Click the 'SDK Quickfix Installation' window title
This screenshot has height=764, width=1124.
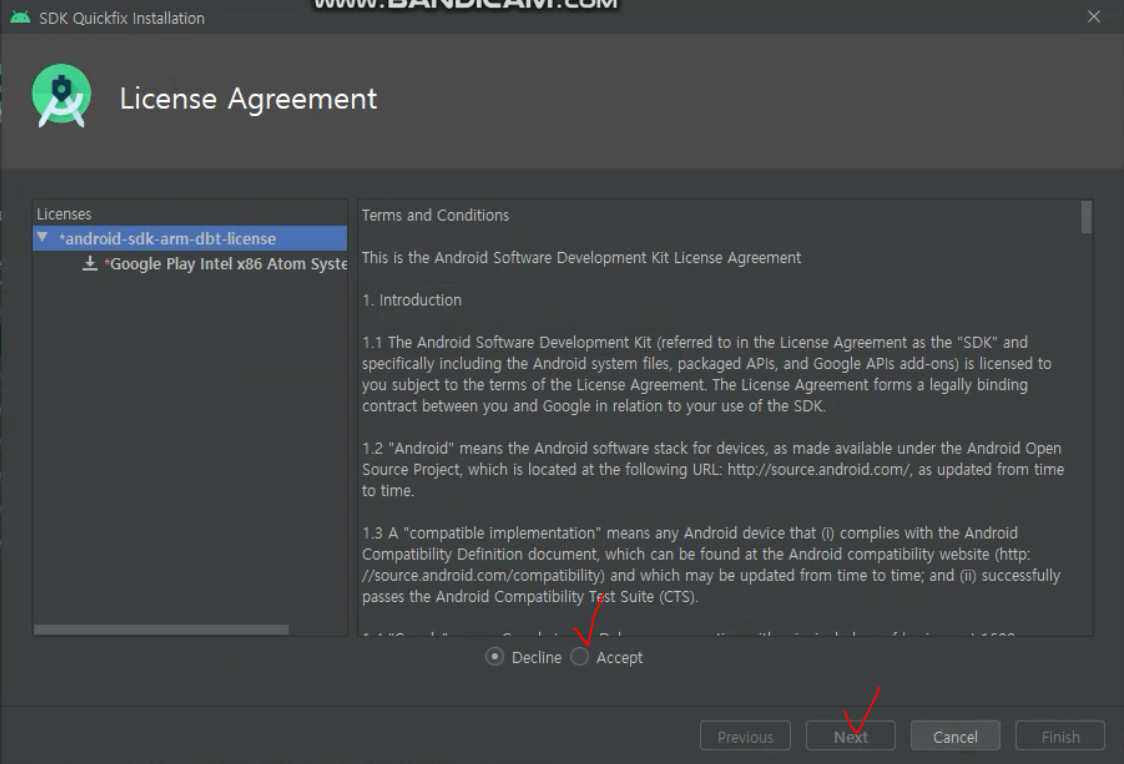[x=122, y=18]
